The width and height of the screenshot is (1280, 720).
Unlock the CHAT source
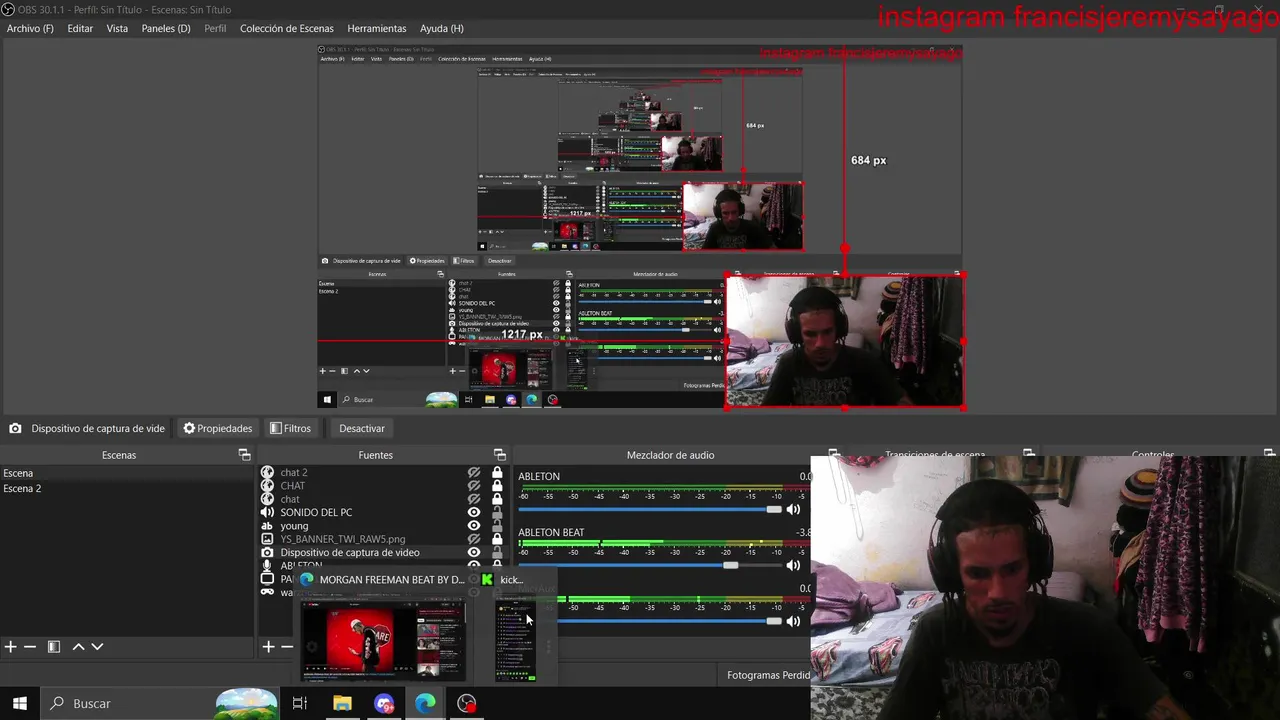click(x=497, y=486)
